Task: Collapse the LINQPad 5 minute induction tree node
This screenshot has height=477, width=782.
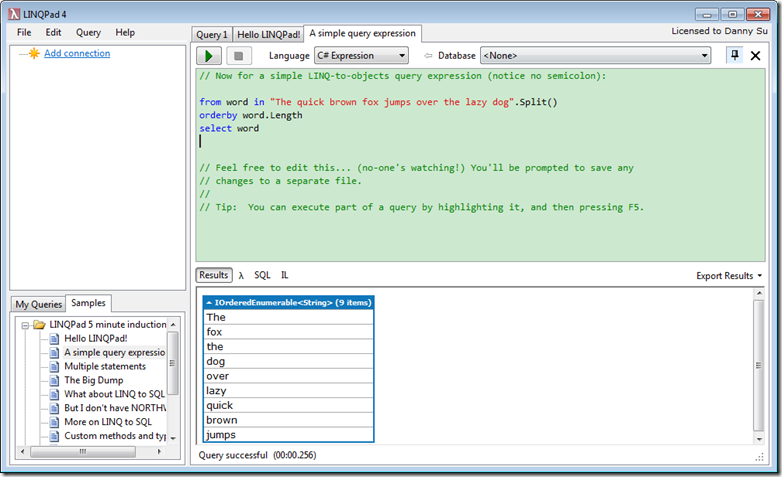Action: pyautogui.click(x=24, y=325)
